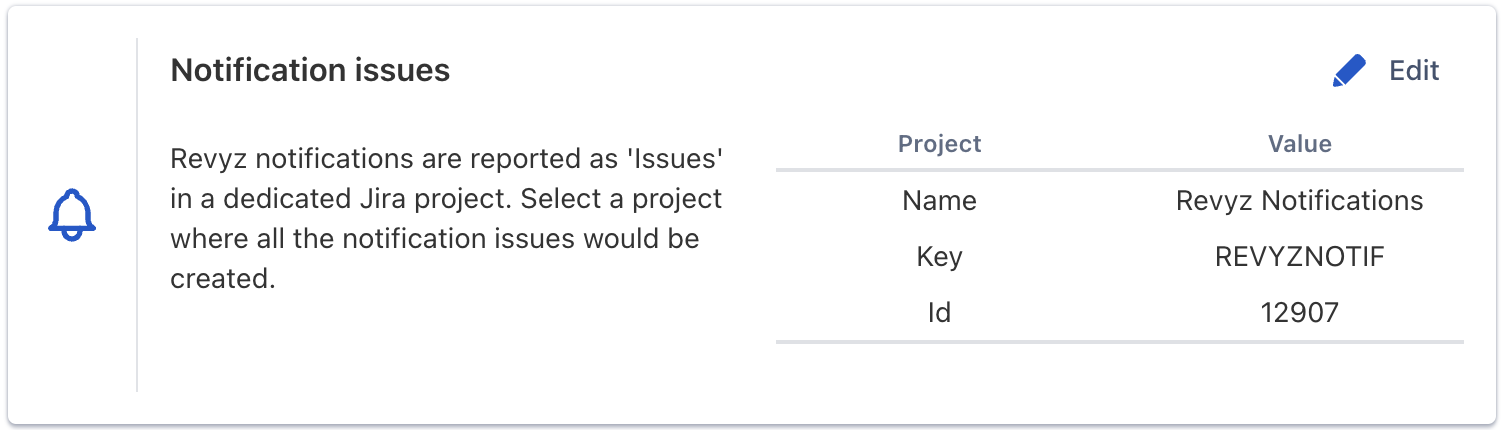Click the line starting 'Revyz notifications are reported'
The image size is (1508, 430).
(x=446, y=159)
